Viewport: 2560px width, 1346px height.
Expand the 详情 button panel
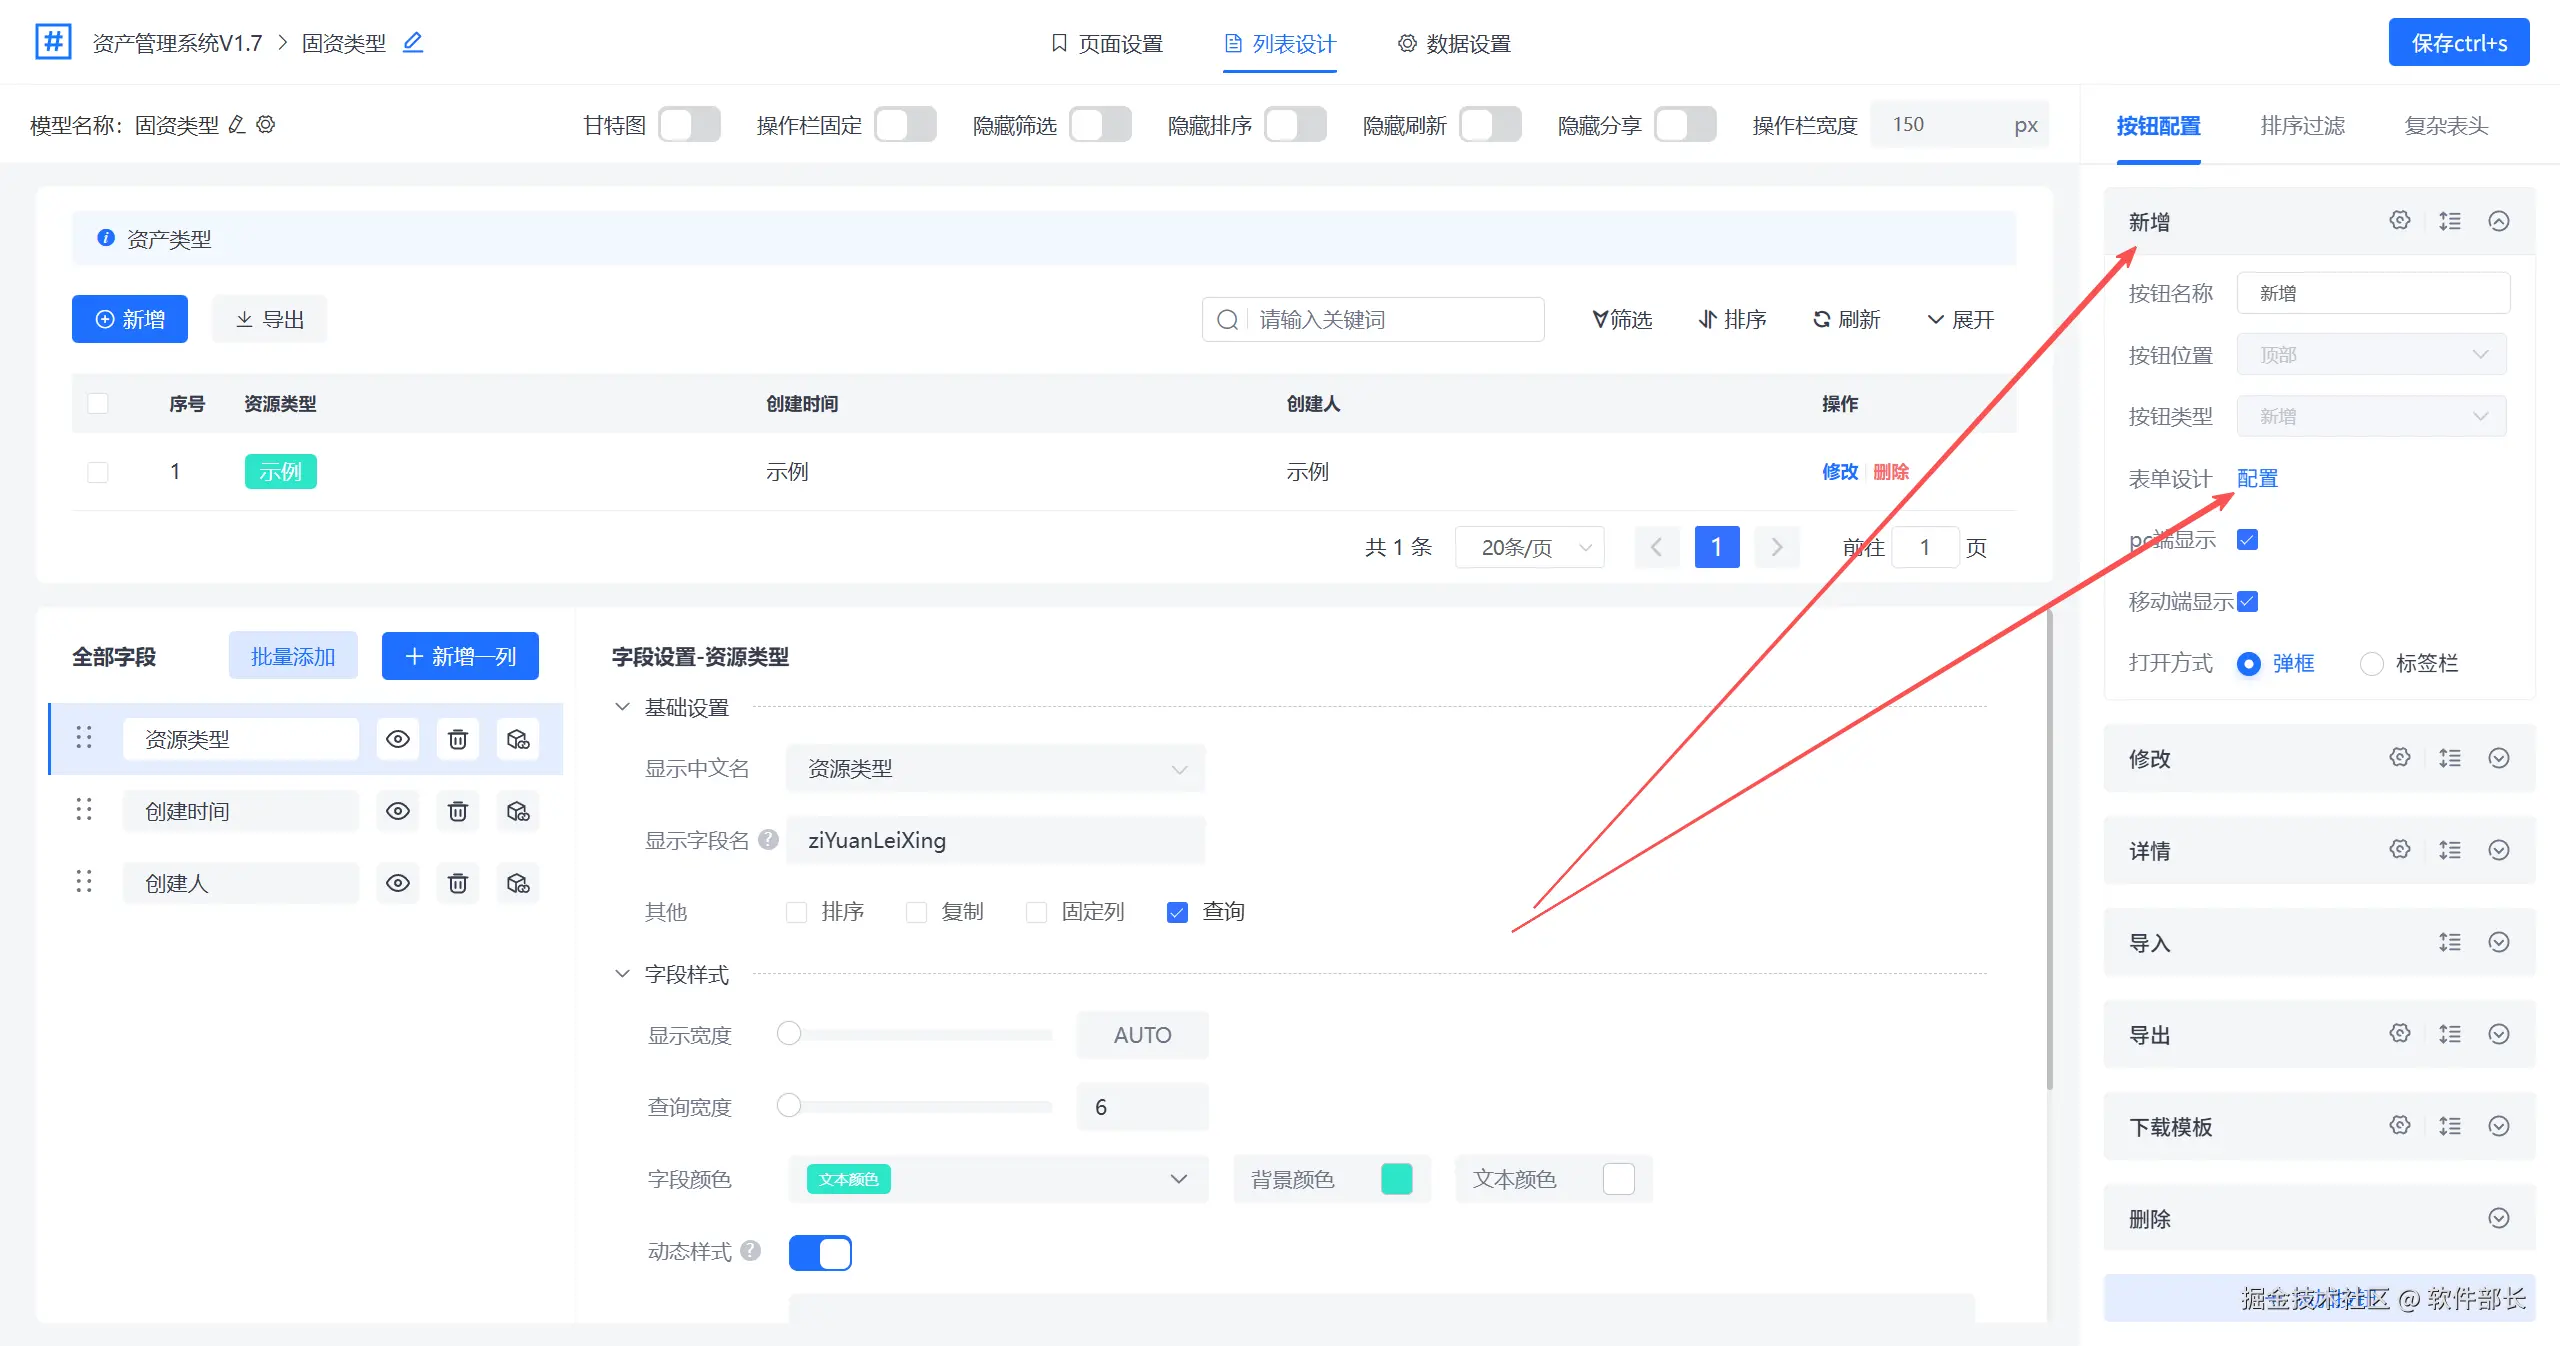coord(2498,850)
